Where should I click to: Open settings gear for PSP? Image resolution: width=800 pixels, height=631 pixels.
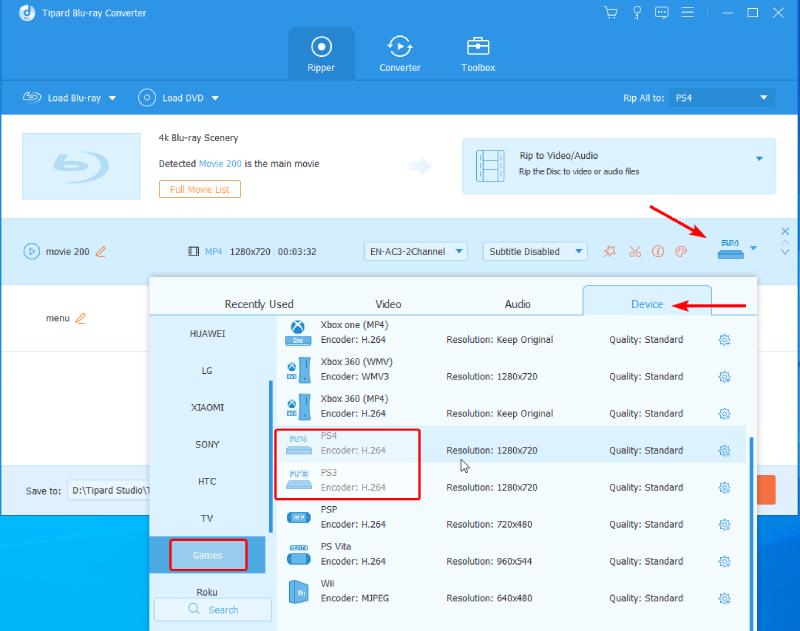coord(724,524)
